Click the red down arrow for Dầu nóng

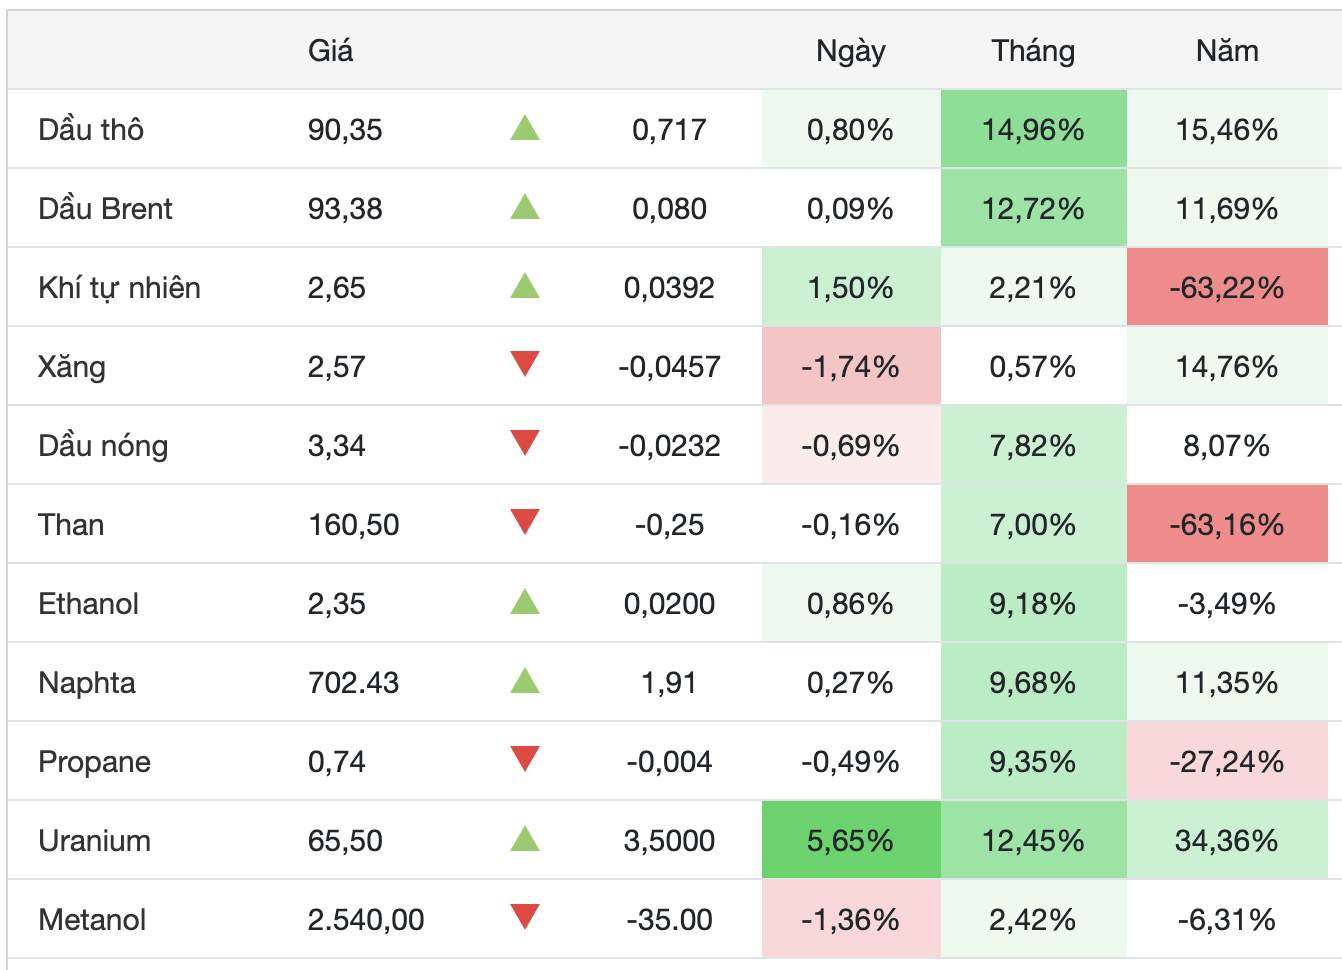tap(525, 443)
